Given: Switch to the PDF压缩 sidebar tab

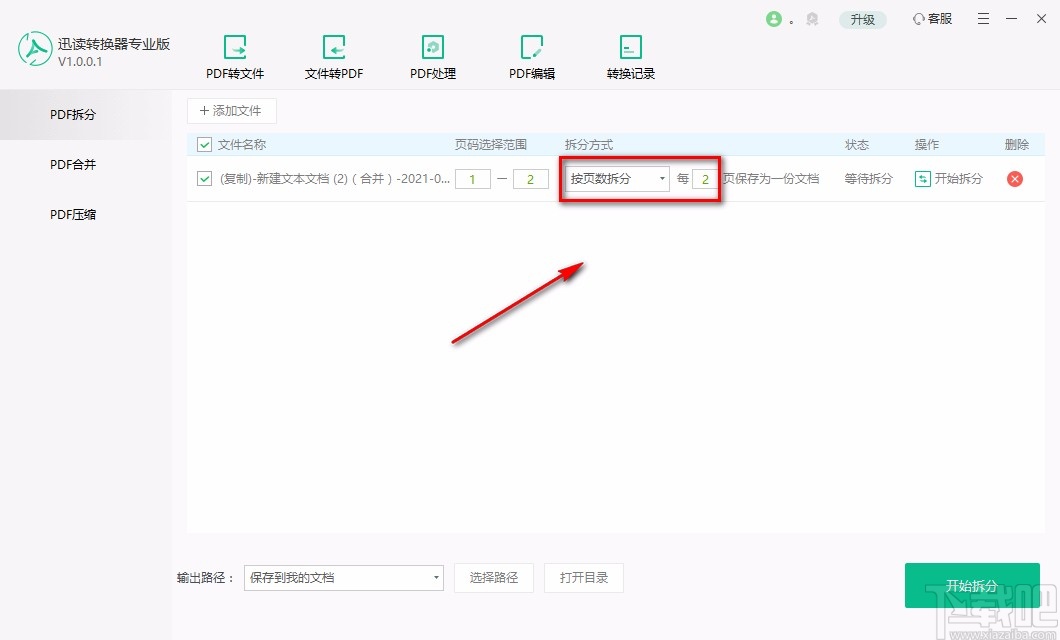Looking at the screenshot, I should (x=71, y=213).
